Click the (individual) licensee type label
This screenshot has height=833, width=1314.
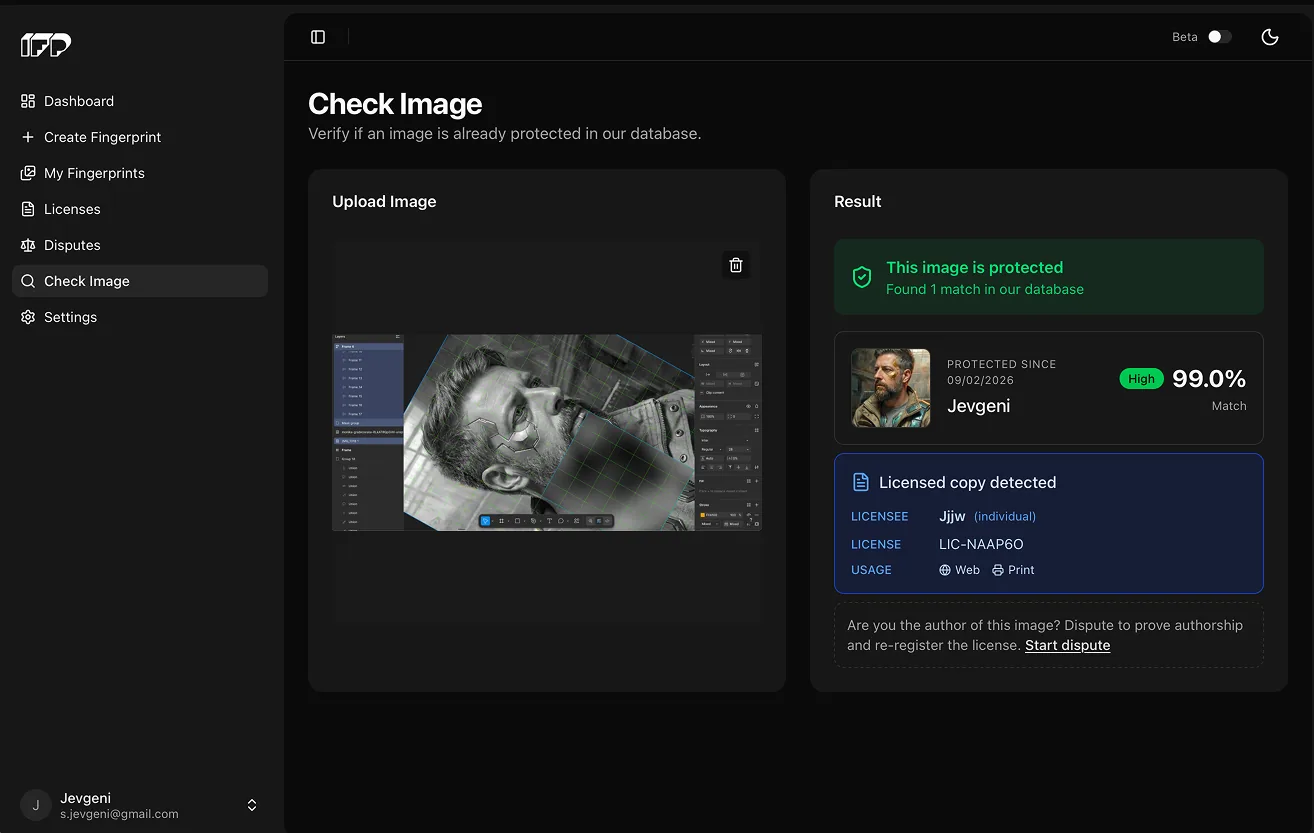[1005, 517]
